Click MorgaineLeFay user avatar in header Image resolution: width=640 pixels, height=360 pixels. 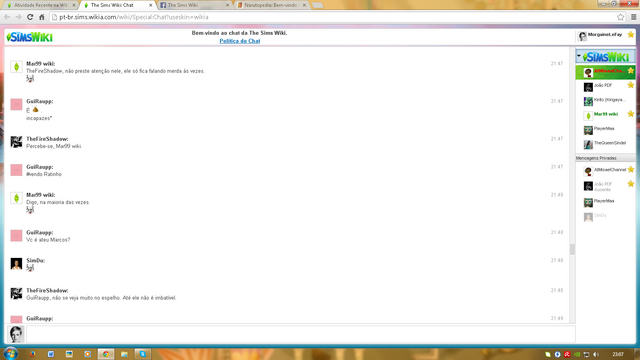pos(582,36)
